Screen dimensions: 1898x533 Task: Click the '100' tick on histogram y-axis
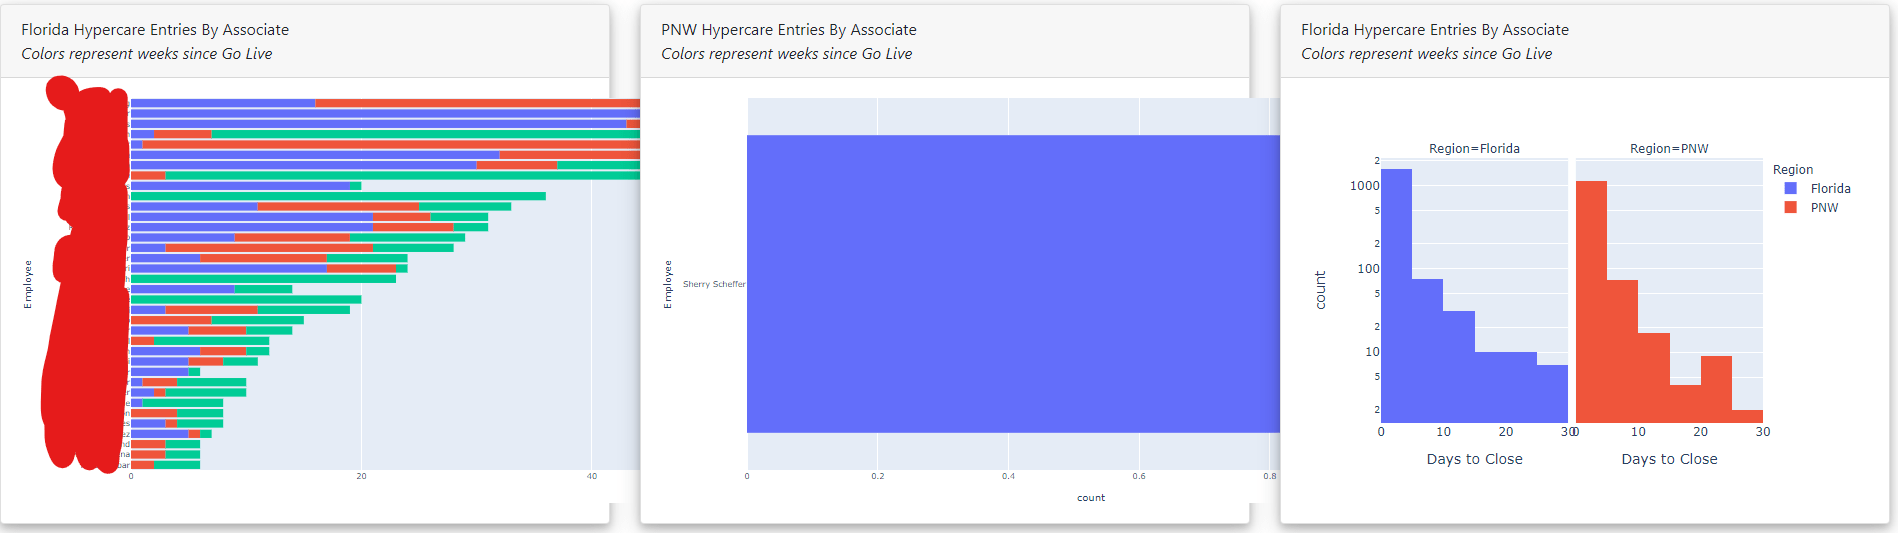click(x=1368, y=269)
